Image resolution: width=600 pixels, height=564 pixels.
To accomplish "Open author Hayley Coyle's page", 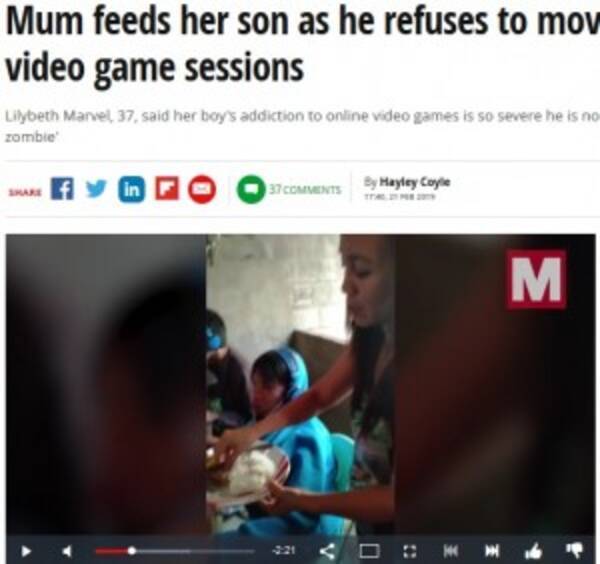I will pyautogui.click(x=414, y=182).
